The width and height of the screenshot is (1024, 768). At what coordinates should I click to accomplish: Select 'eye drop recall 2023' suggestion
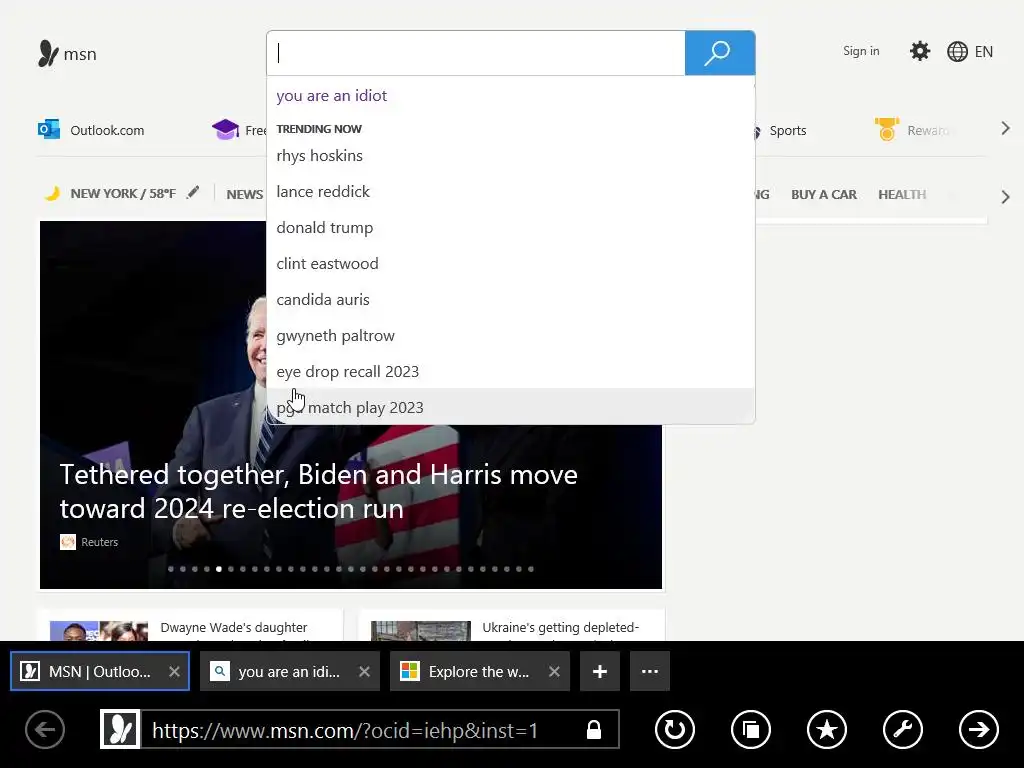511,372
